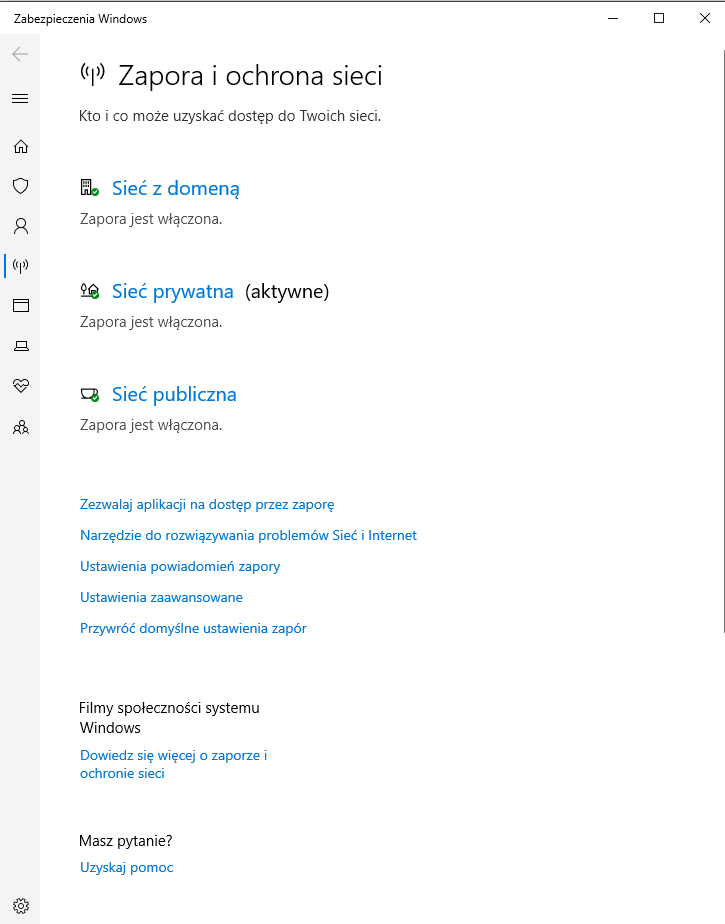Open Device performance & health heart icon

click(x=20, y=386)
